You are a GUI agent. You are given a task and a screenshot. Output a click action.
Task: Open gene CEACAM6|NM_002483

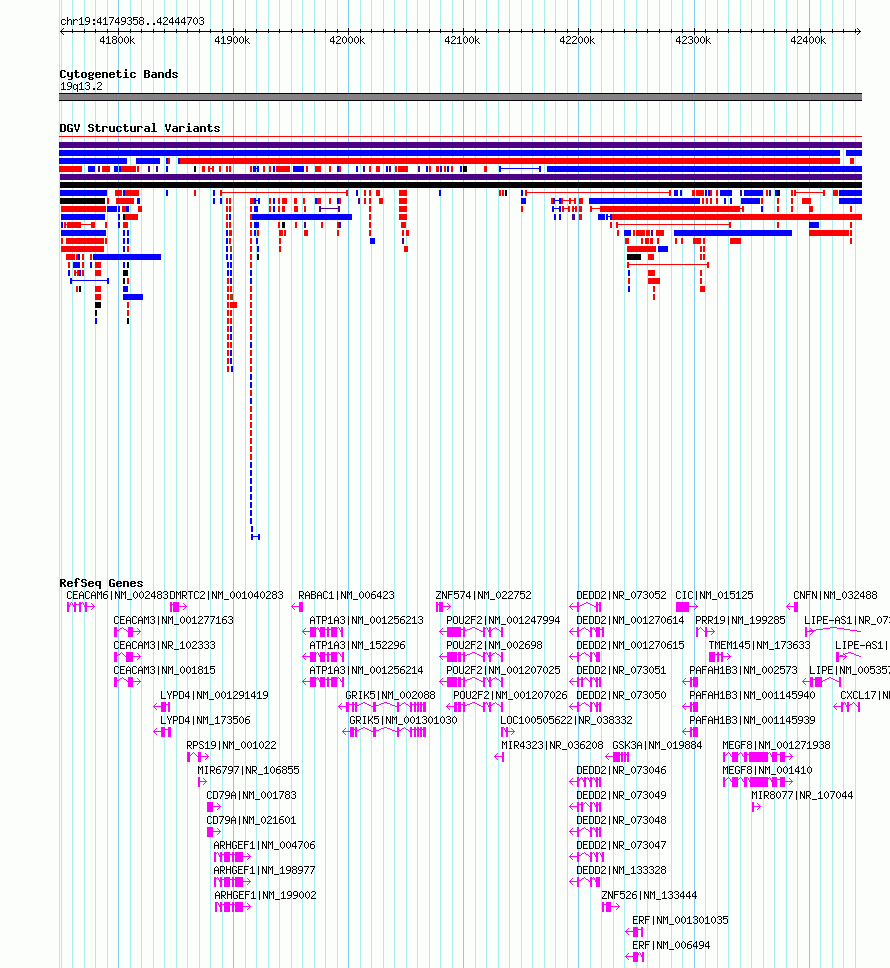pos(117,595)
